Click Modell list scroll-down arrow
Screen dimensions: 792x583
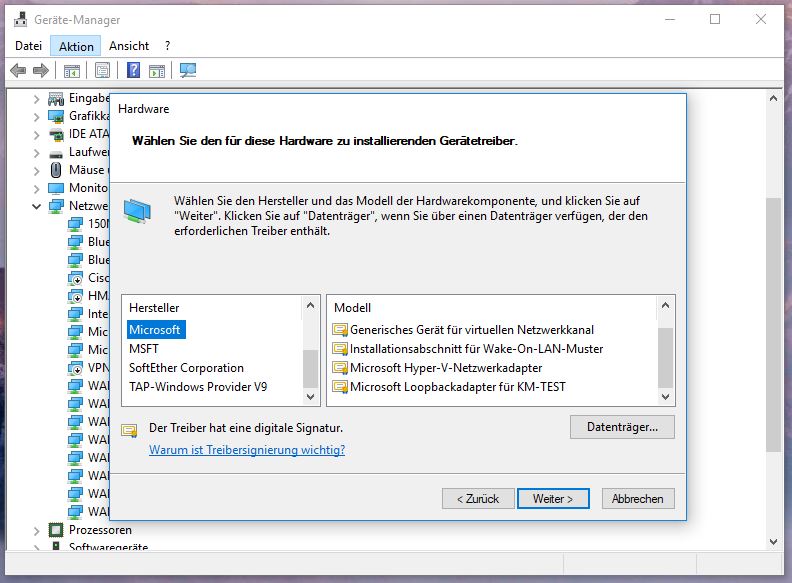tap(665, 397)
